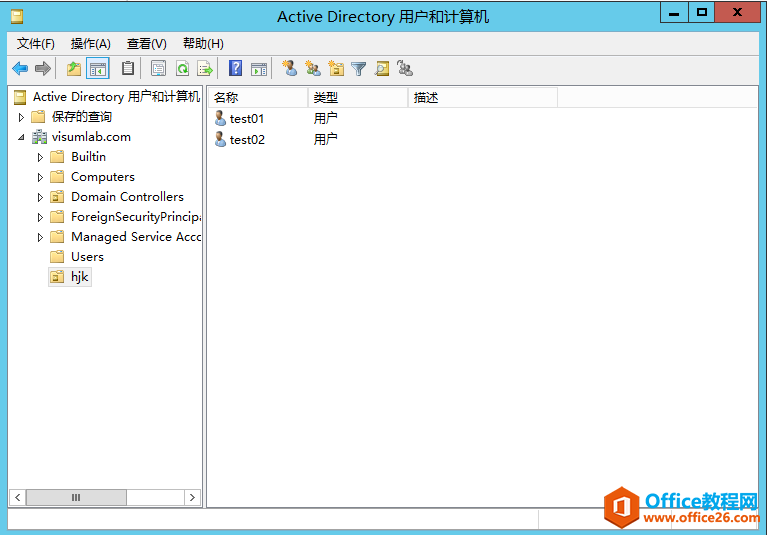Open the 文件(F) menu
Screen dimensions: 767x535
[x=36, y=44]
